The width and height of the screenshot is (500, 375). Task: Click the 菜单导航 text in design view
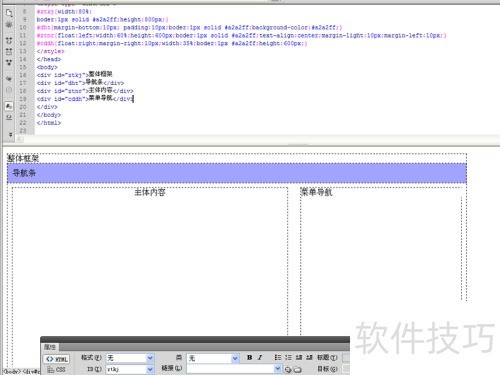click(x=317, y=192)
